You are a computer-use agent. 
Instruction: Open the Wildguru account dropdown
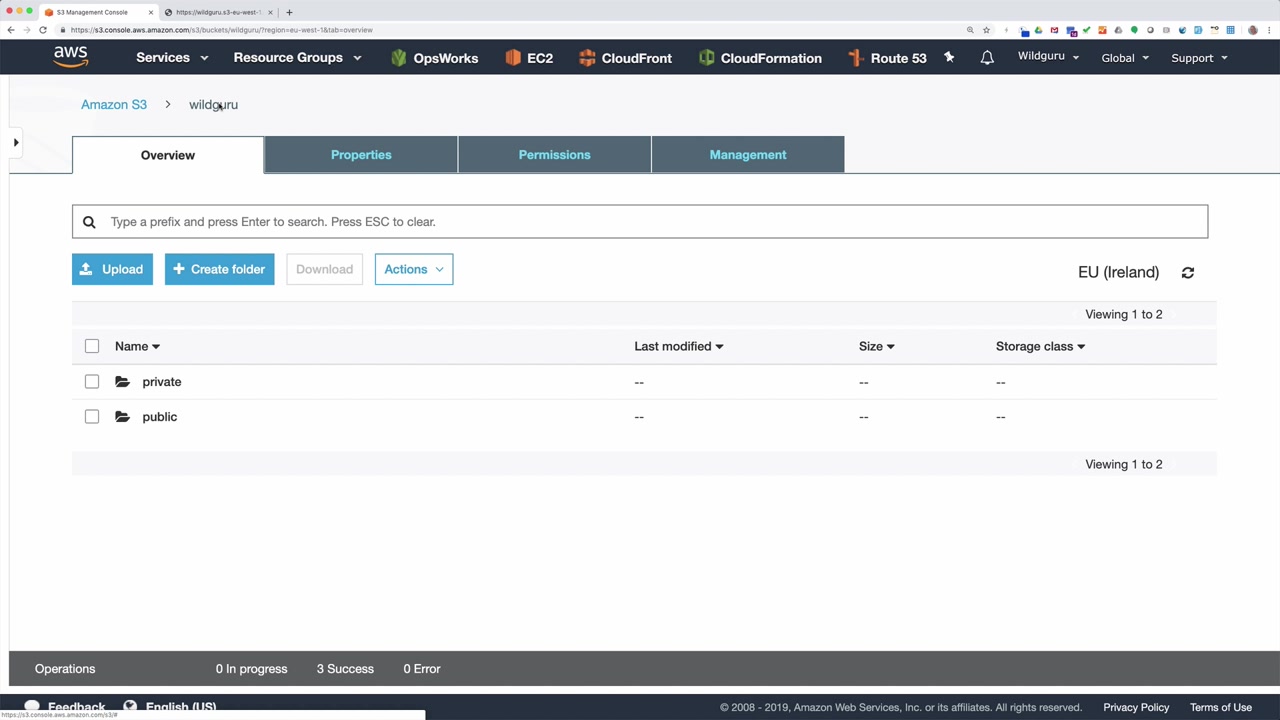tap(1048, 57)
